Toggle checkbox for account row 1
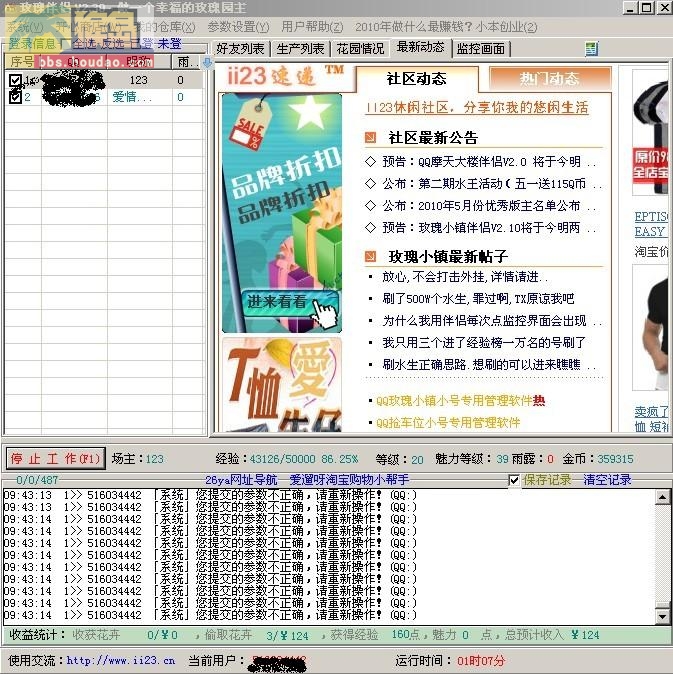The height and width of the screenshot is (674, 673). [x=15, y=80]
